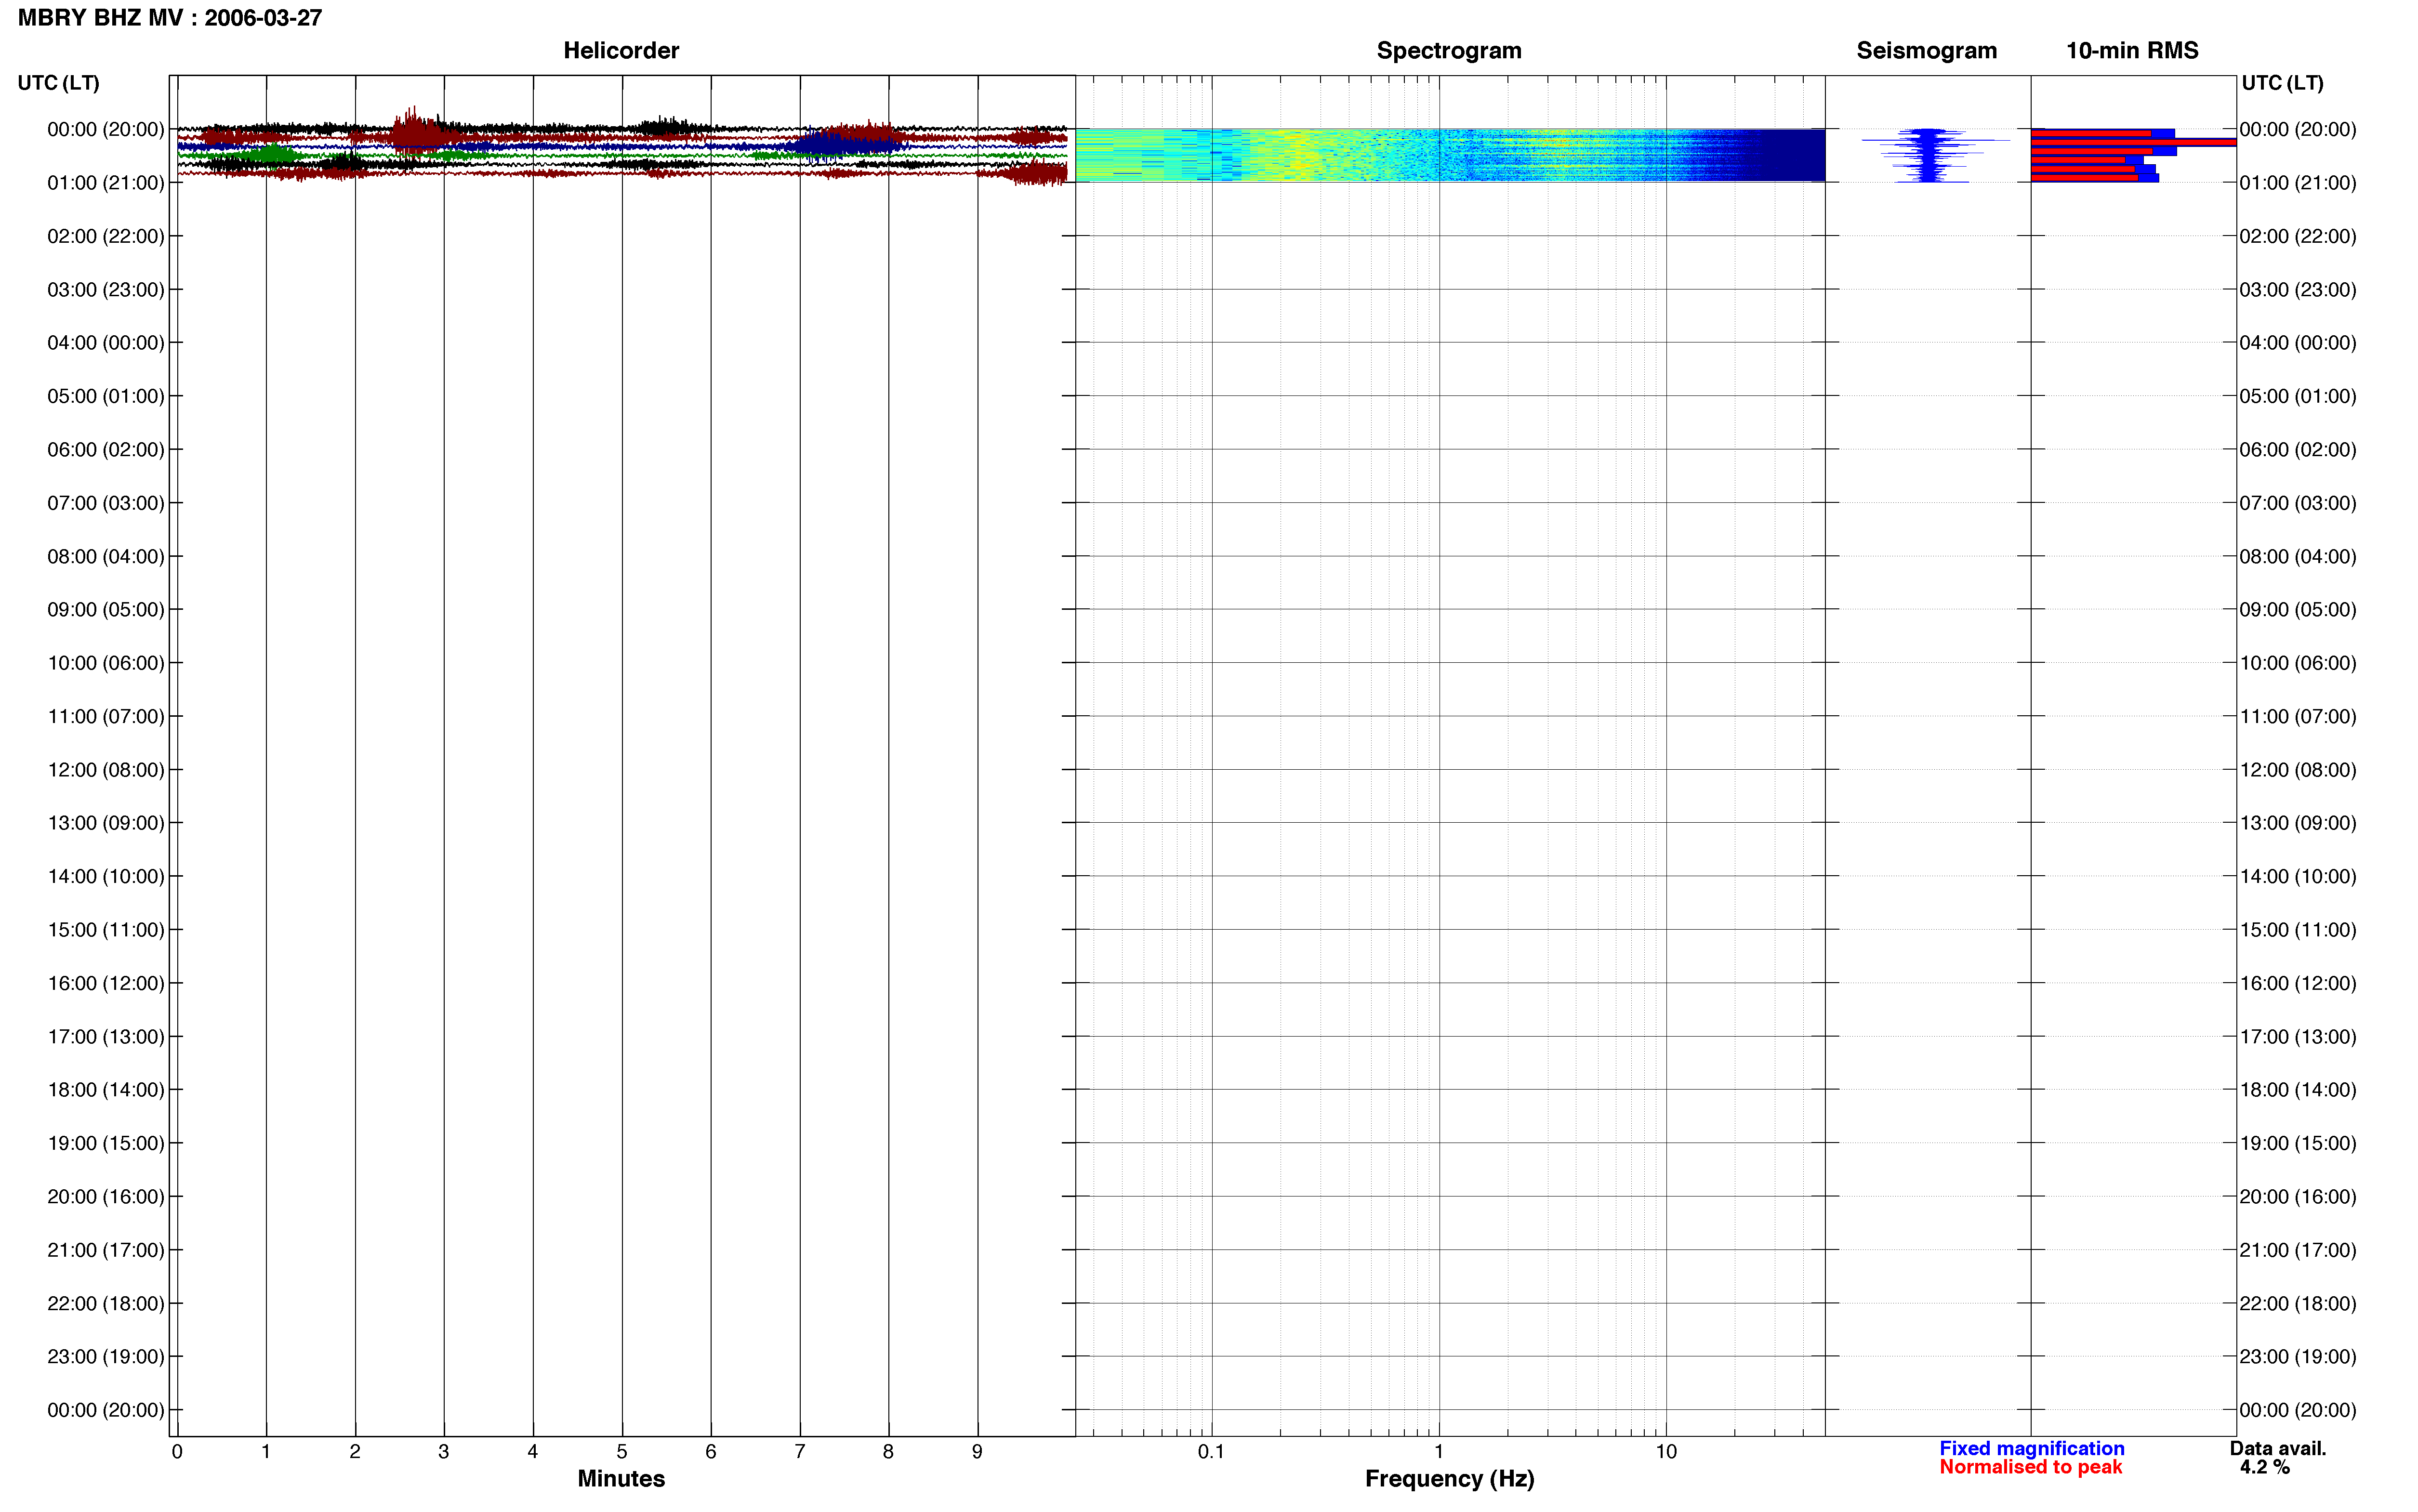Viewport: 2418px width, 1512px height.
Task: Click the colored spectrogram strip for 00:00-01:00
Action: point(1450,155)
